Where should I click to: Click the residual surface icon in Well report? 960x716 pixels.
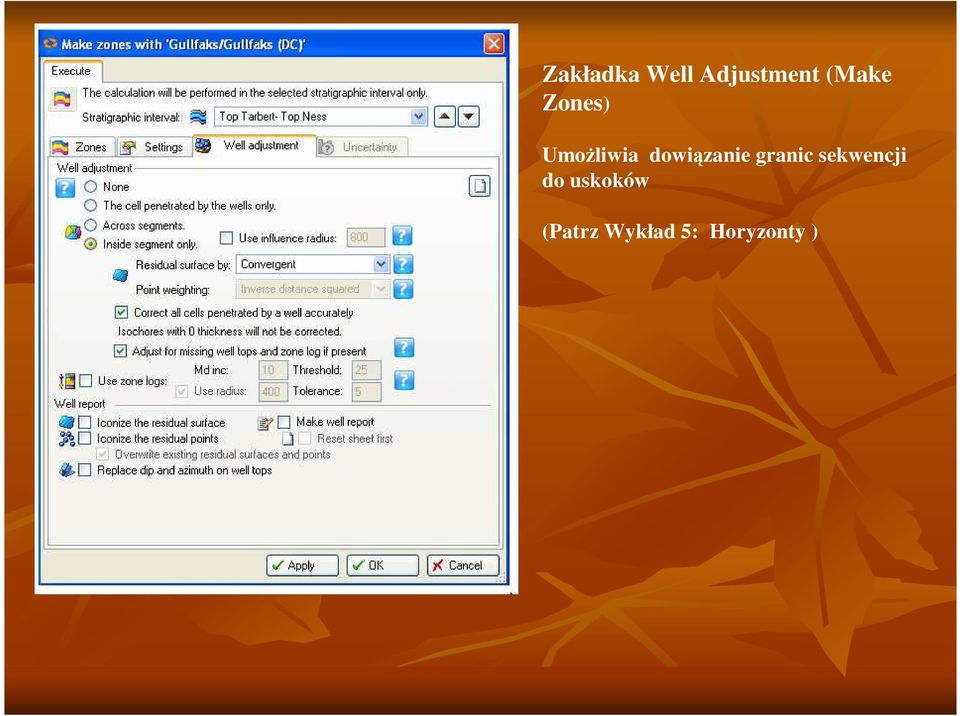click(67, 422)
